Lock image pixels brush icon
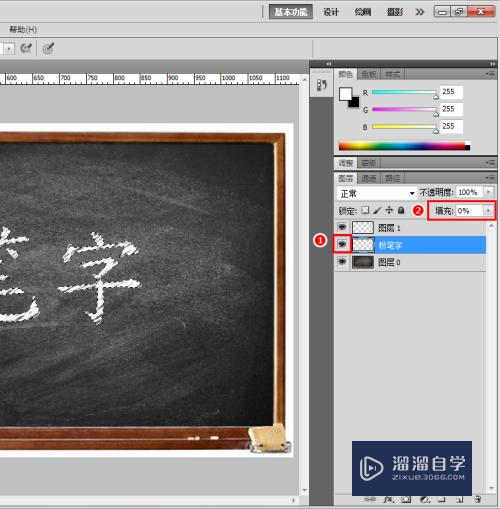Viewport: 500px width, 509px height. [x=377, y=210]
